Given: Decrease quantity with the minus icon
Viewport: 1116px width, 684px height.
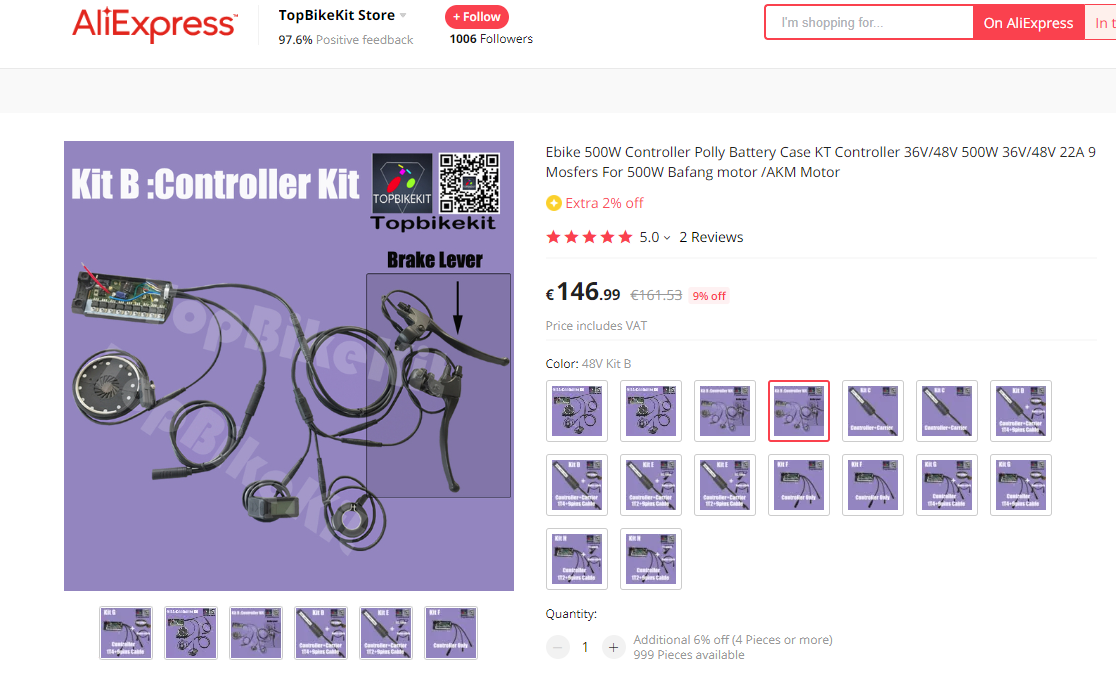Looking at the screenshot, I should [x=558, y=647].
